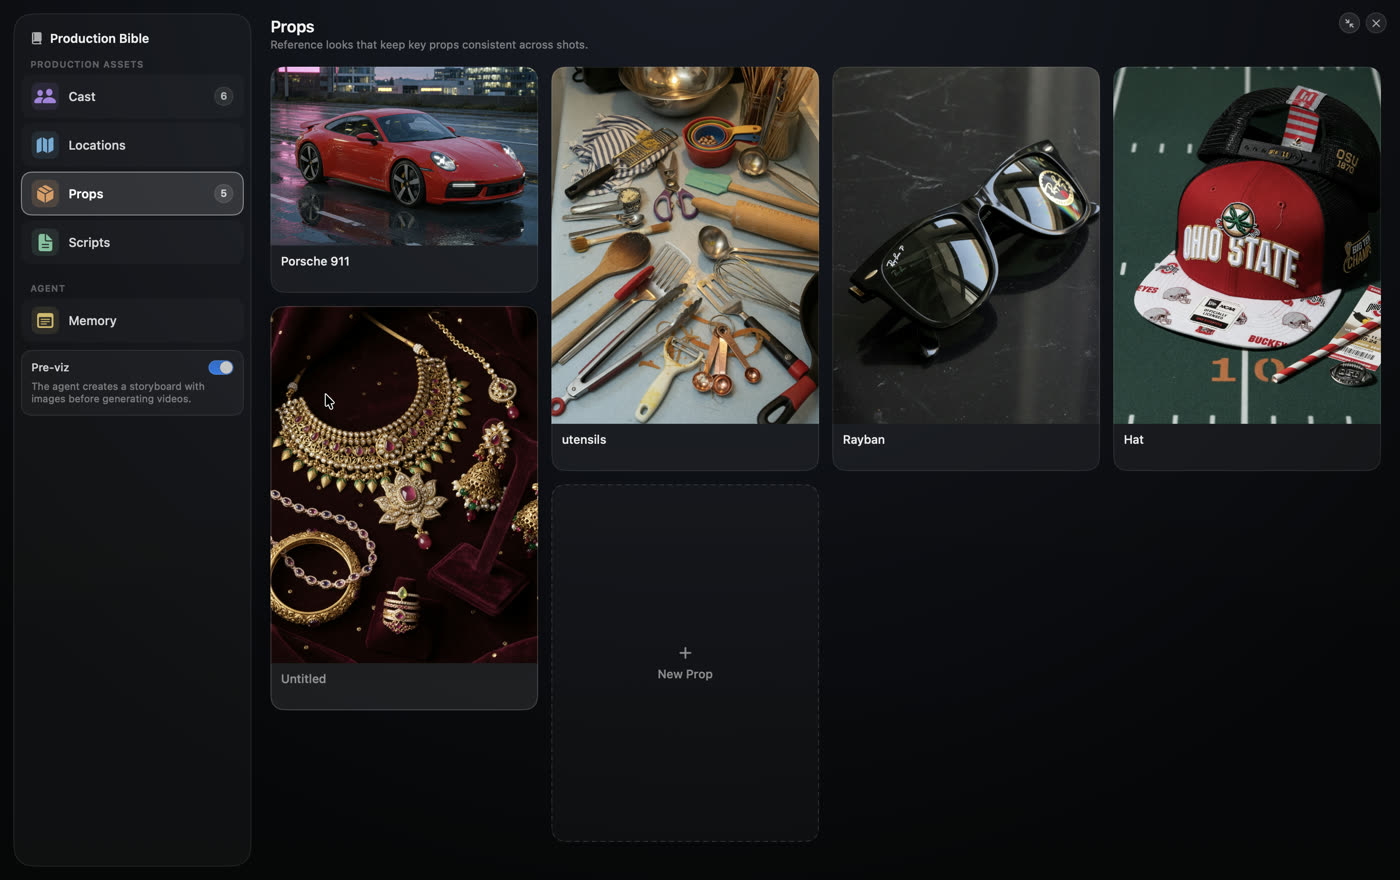Open the Untitled jewelry prop image

(404, 485)
